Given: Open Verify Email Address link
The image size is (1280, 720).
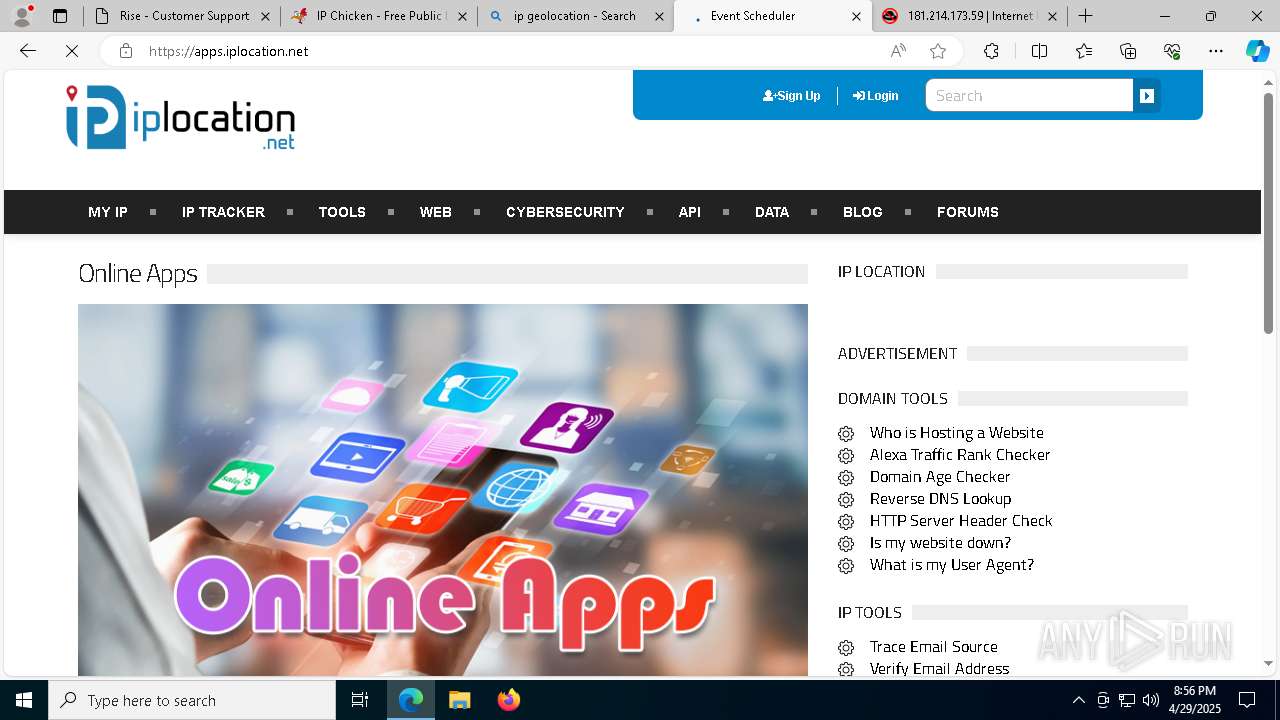Looking at the screenshot, I should pyautogui.click(x=939, y=669).
